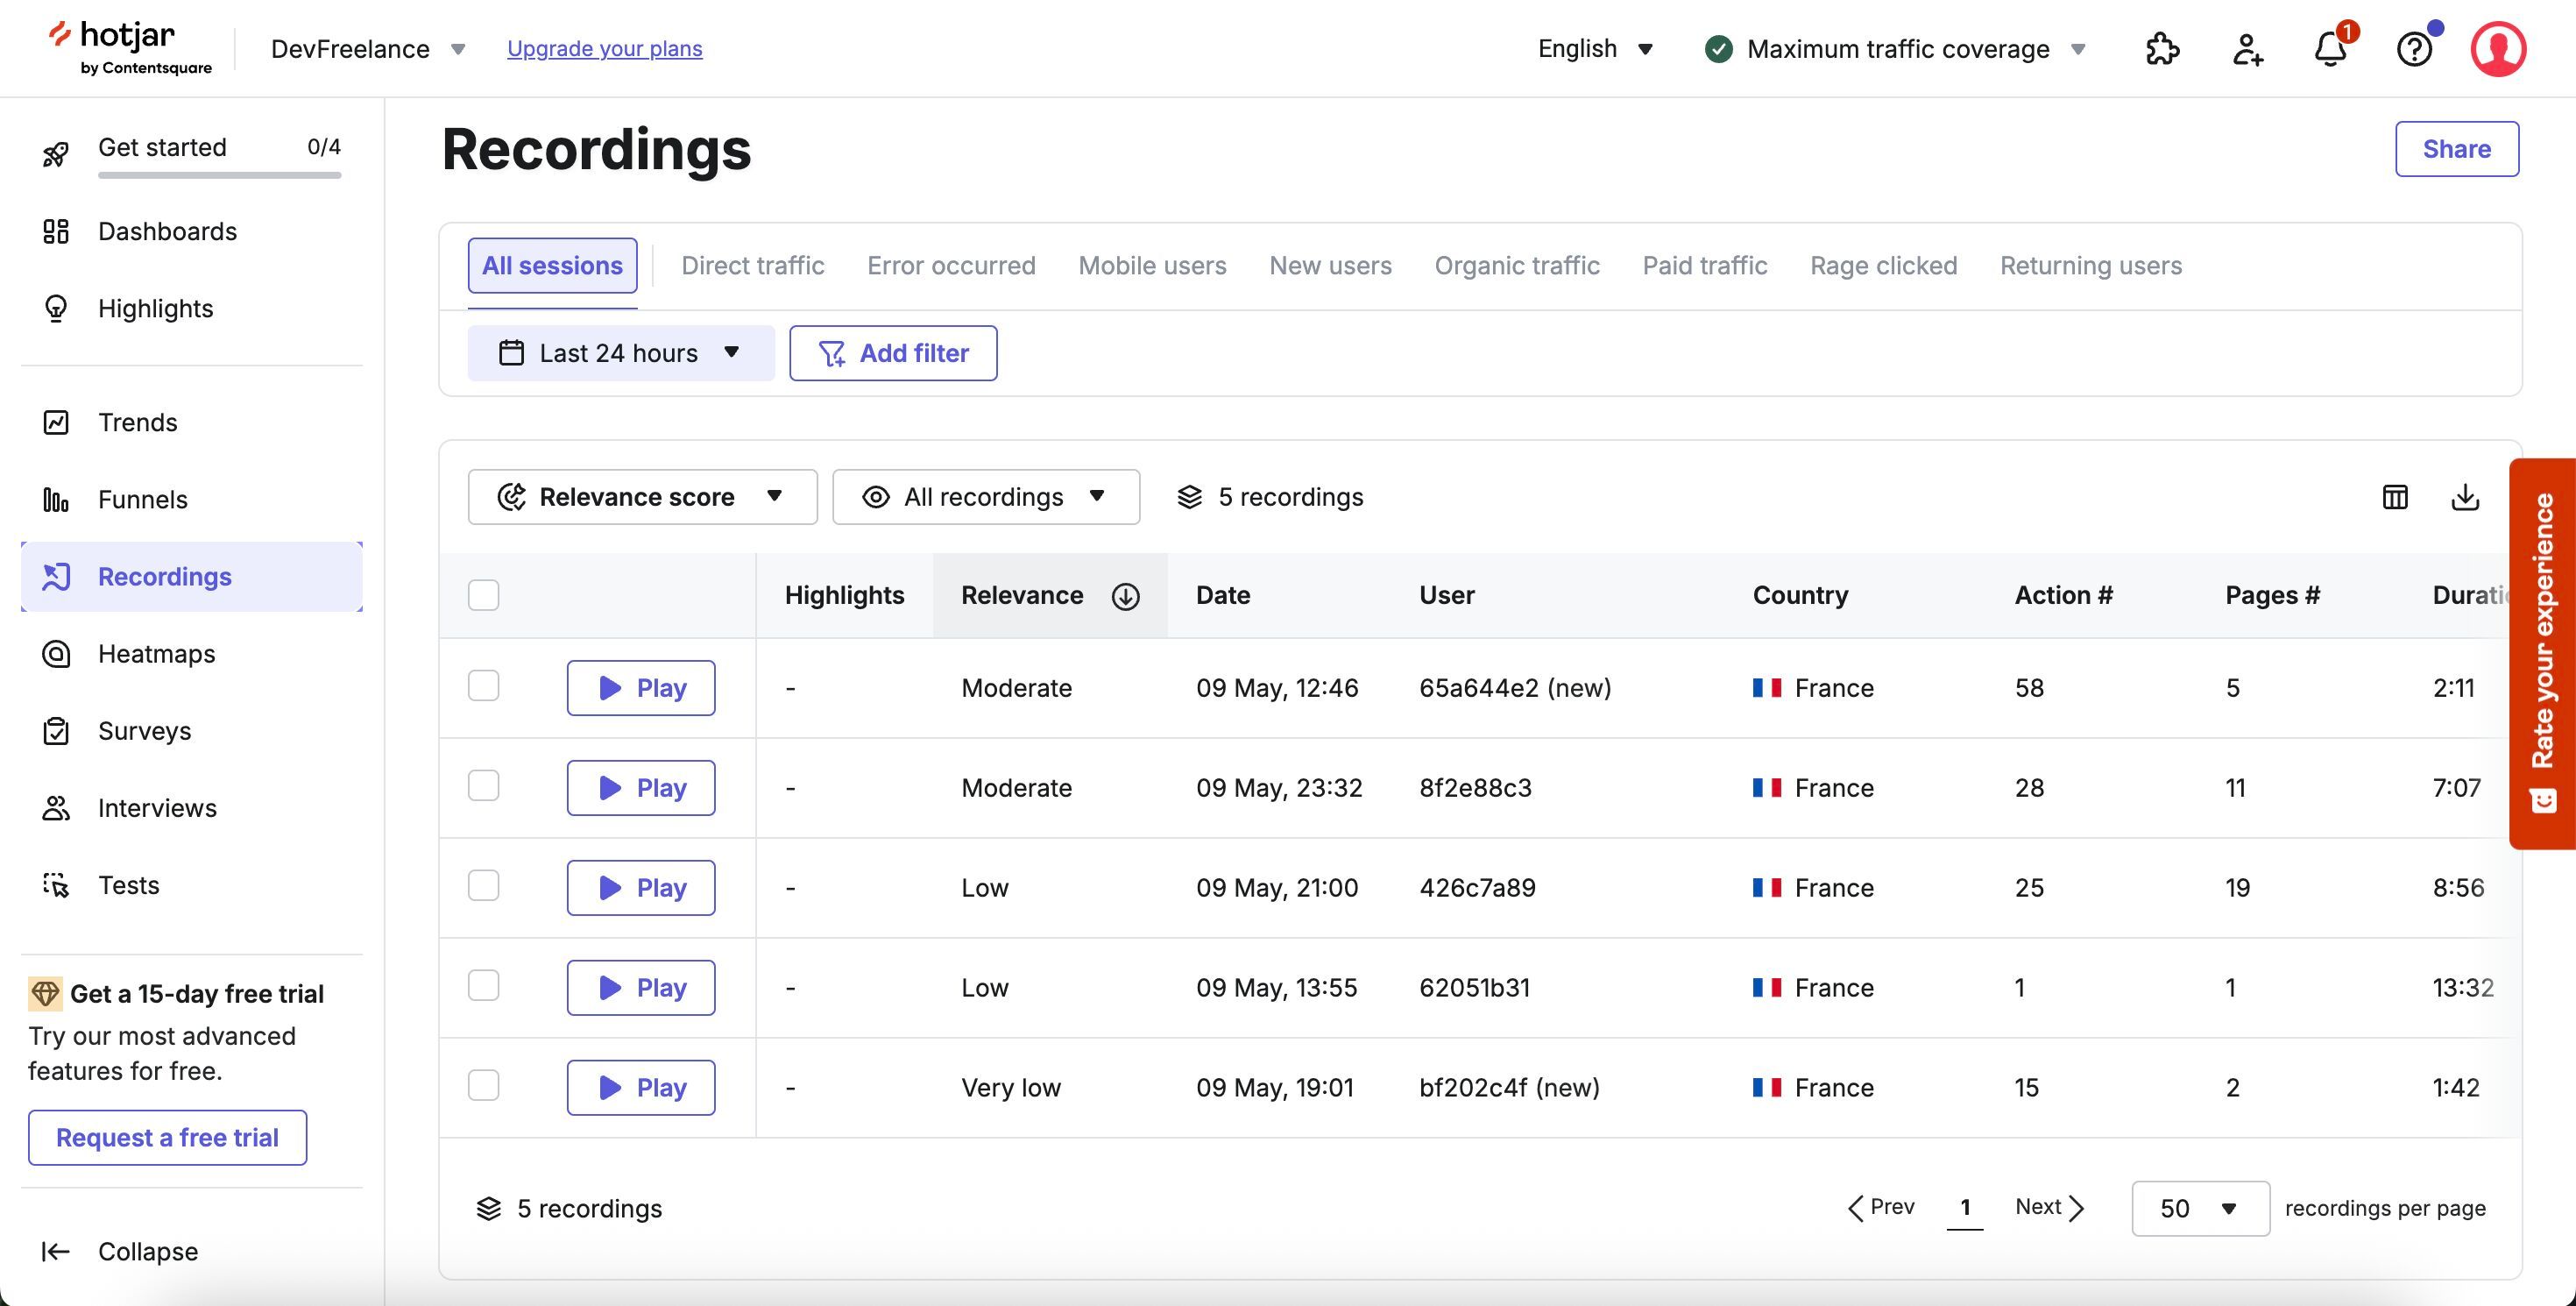Viewport: 2576px width, 1306px height.
Task: Select checkbox for user 8f2e88c3 recording
Action: coord(484,786)
